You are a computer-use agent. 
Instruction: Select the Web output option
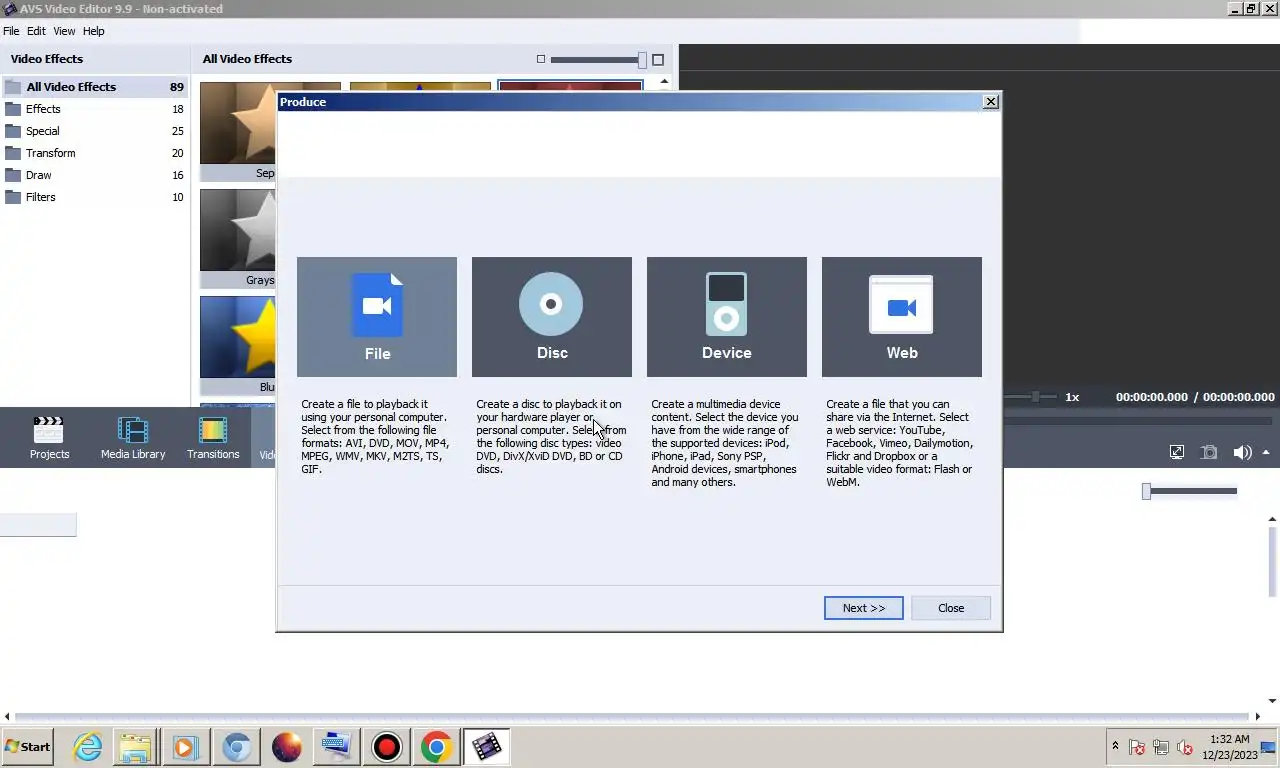902,317
